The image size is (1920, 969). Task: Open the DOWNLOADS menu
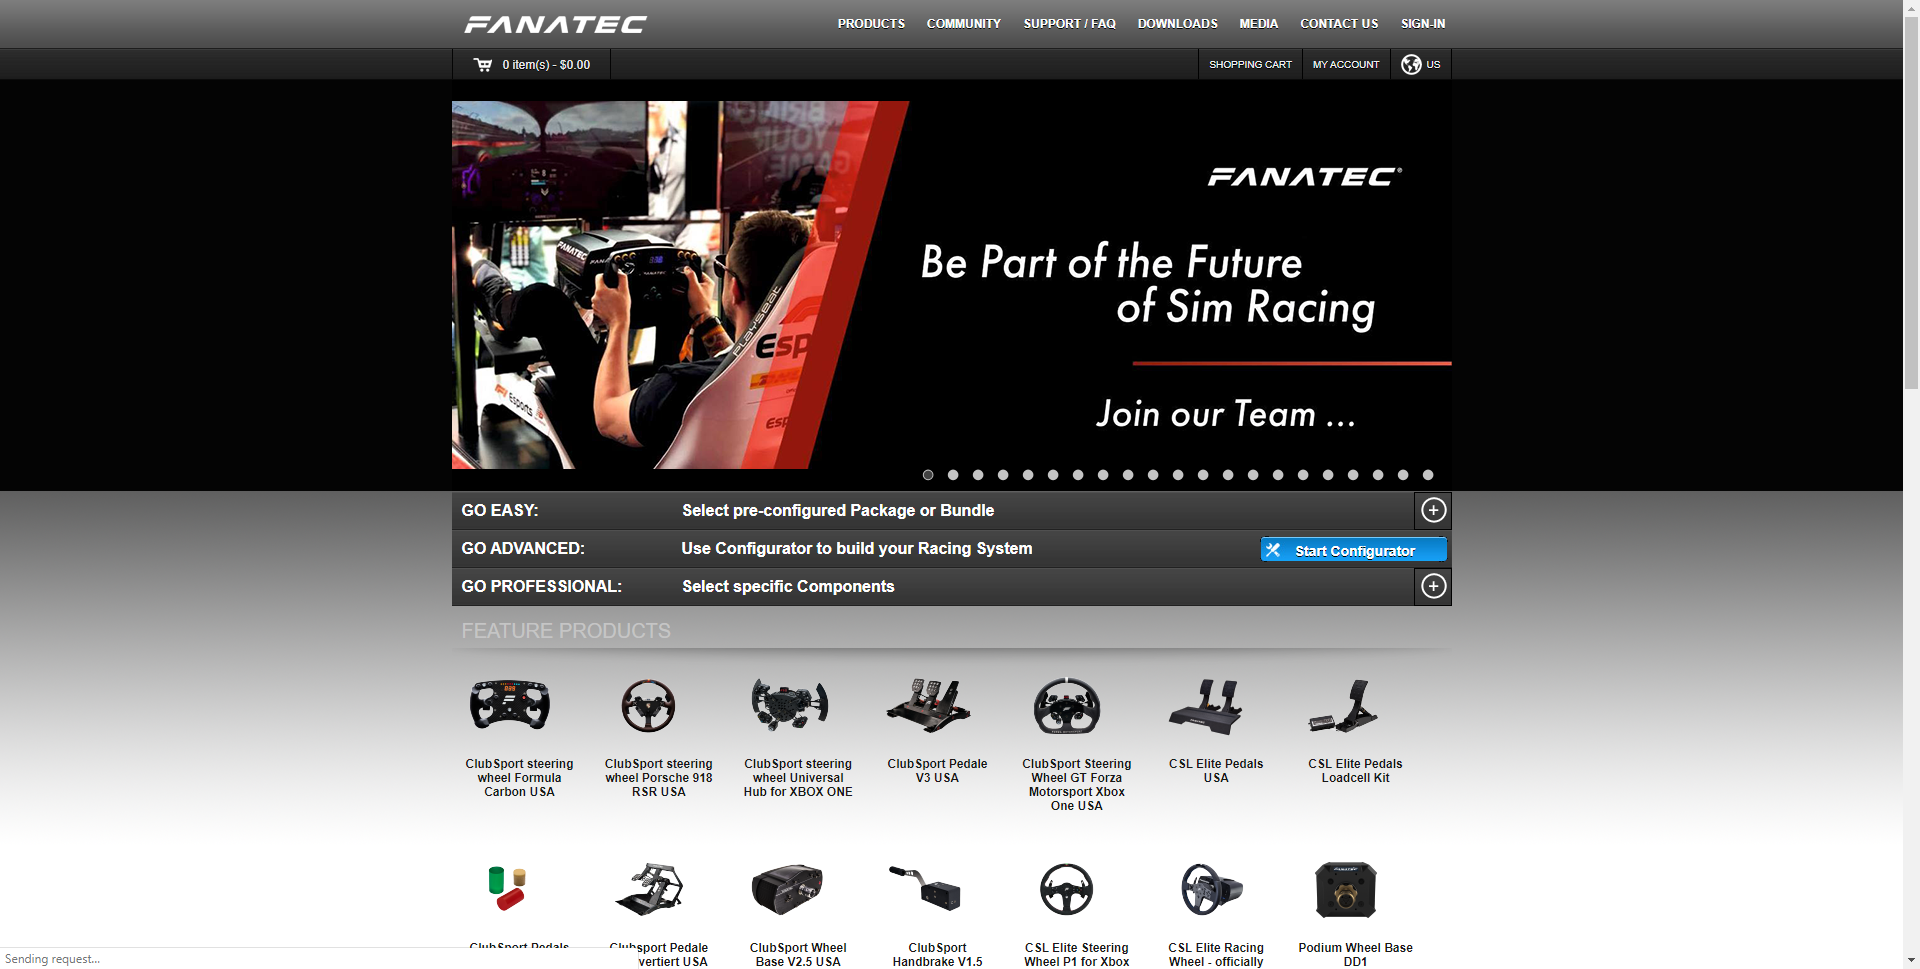(1177, 24)
